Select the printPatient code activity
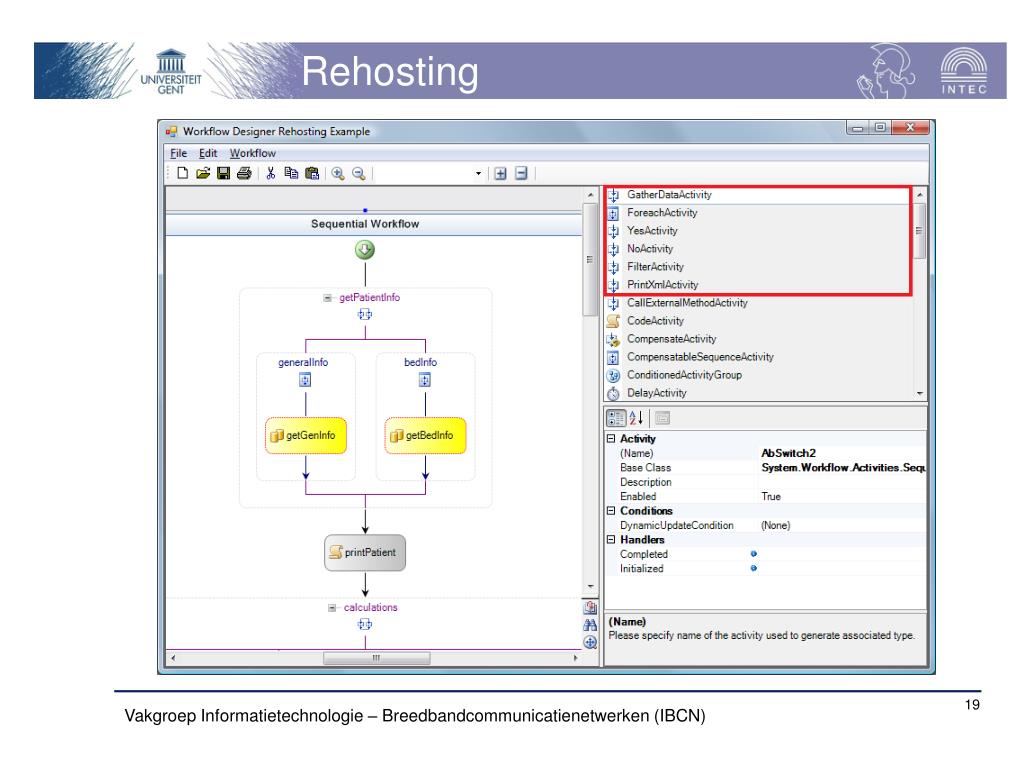 [365, 552]
